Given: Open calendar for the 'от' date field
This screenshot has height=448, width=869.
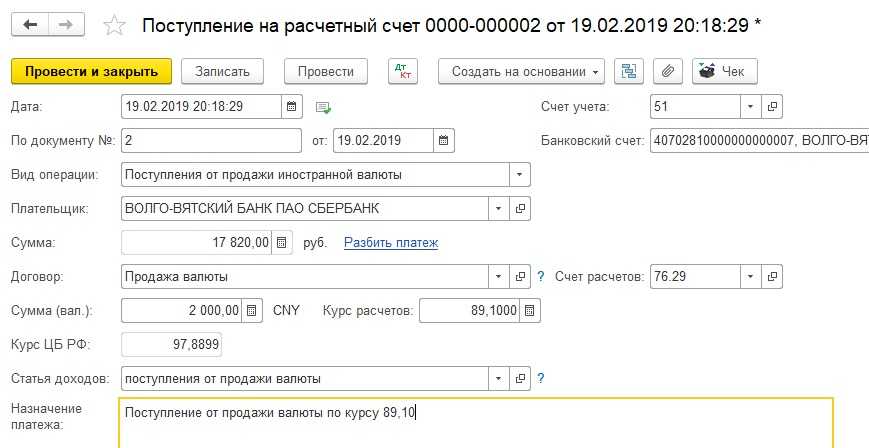Looking at the screenshot, I should pos(443,140).
